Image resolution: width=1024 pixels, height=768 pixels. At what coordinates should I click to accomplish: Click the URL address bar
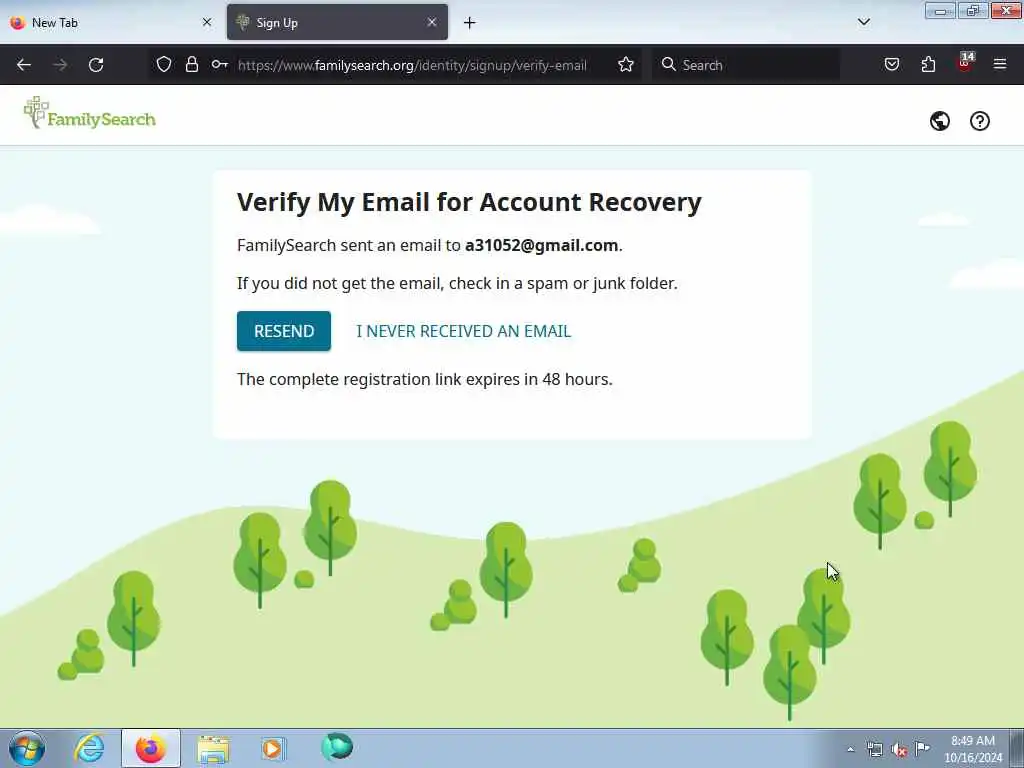point(412,65)
